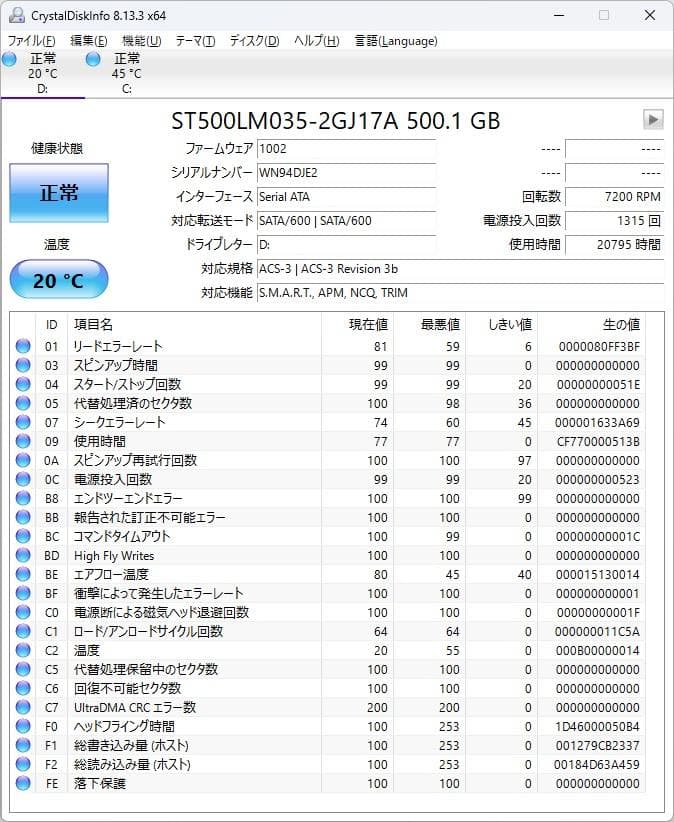This screenshot has height=822, width=674.
Task: Select the D: drive tab at 20 °C
Action: pos(43,73)
